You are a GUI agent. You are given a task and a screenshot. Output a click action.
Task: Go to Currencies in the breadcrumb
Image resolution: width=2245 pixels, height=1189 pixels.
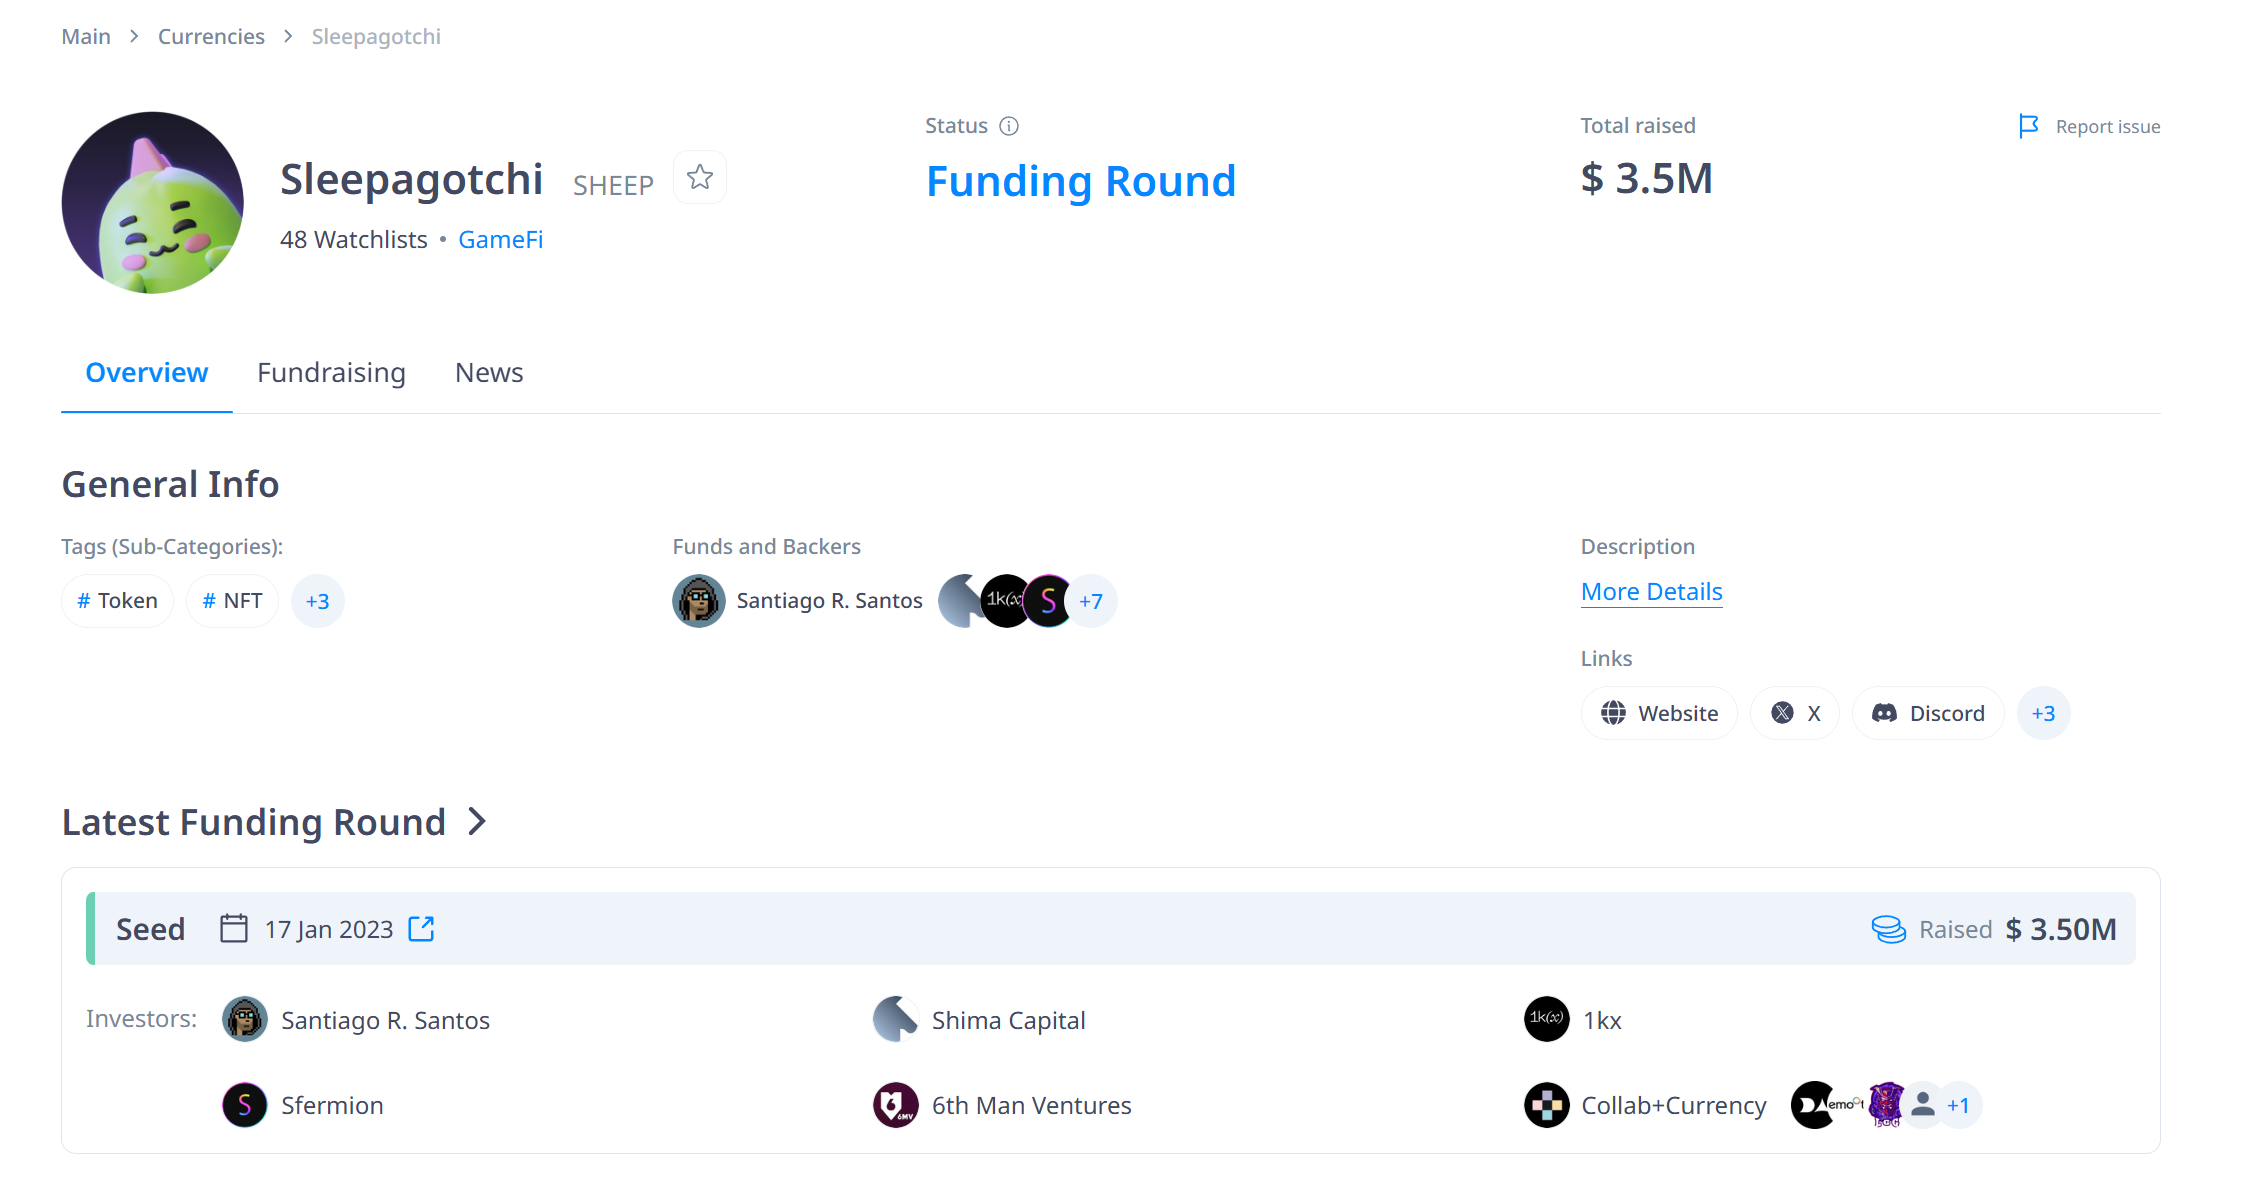tap(211, 37)
